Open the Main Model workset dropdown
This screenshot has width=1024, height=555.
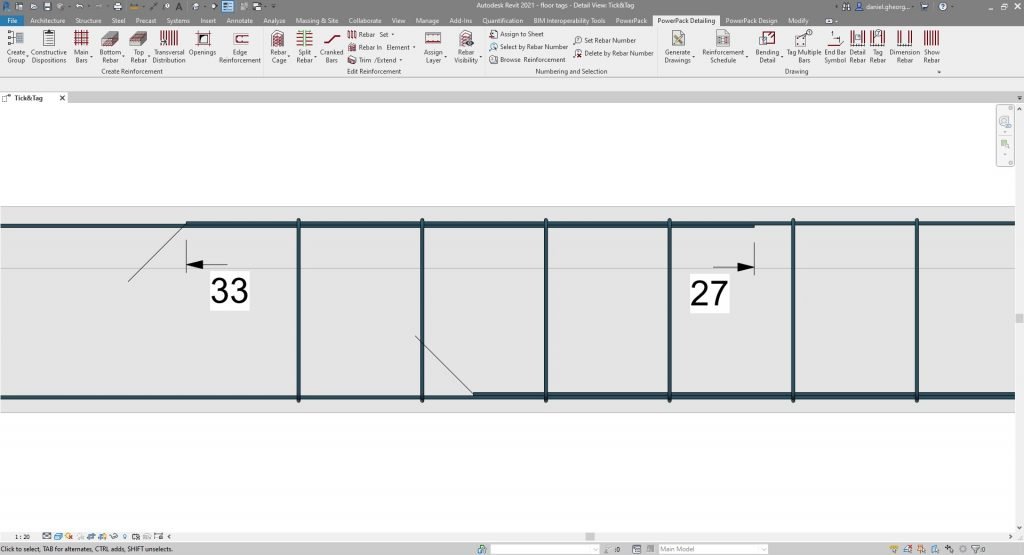pos(712,549)
